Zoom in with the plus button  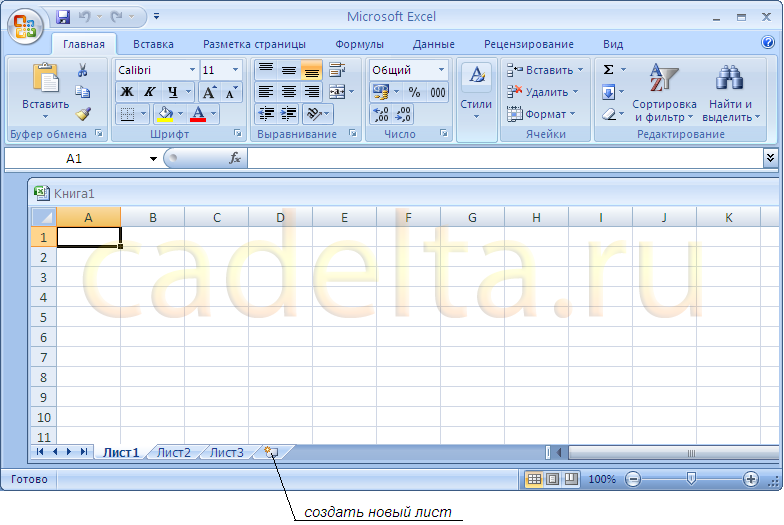pos(750,479)
